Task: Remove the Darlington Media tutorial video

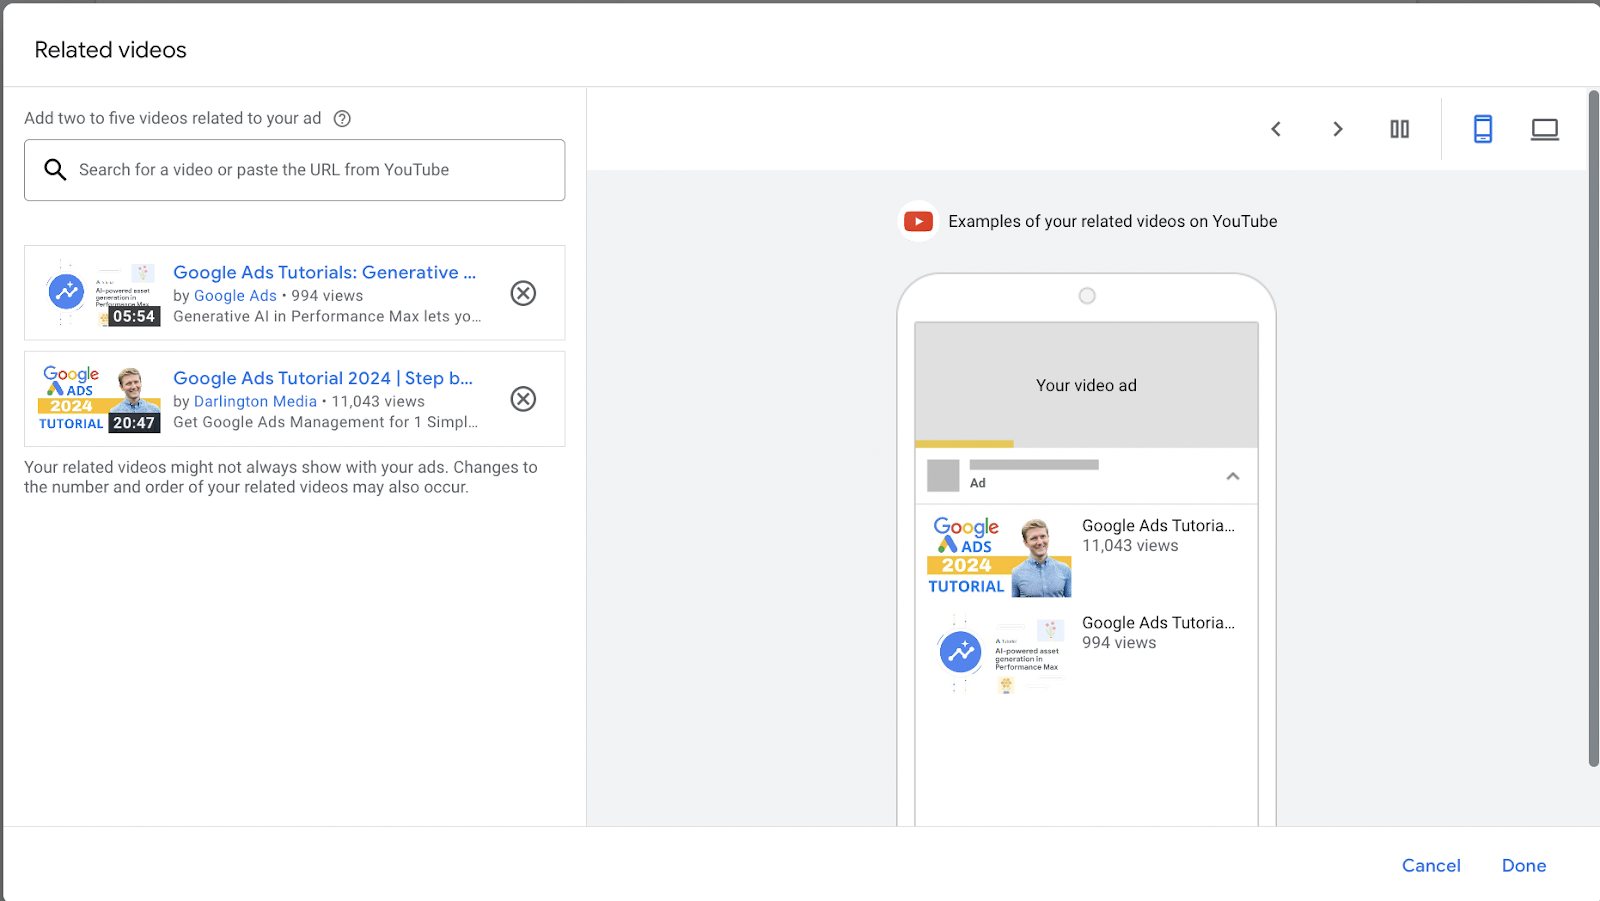Action: coord(523,399)
